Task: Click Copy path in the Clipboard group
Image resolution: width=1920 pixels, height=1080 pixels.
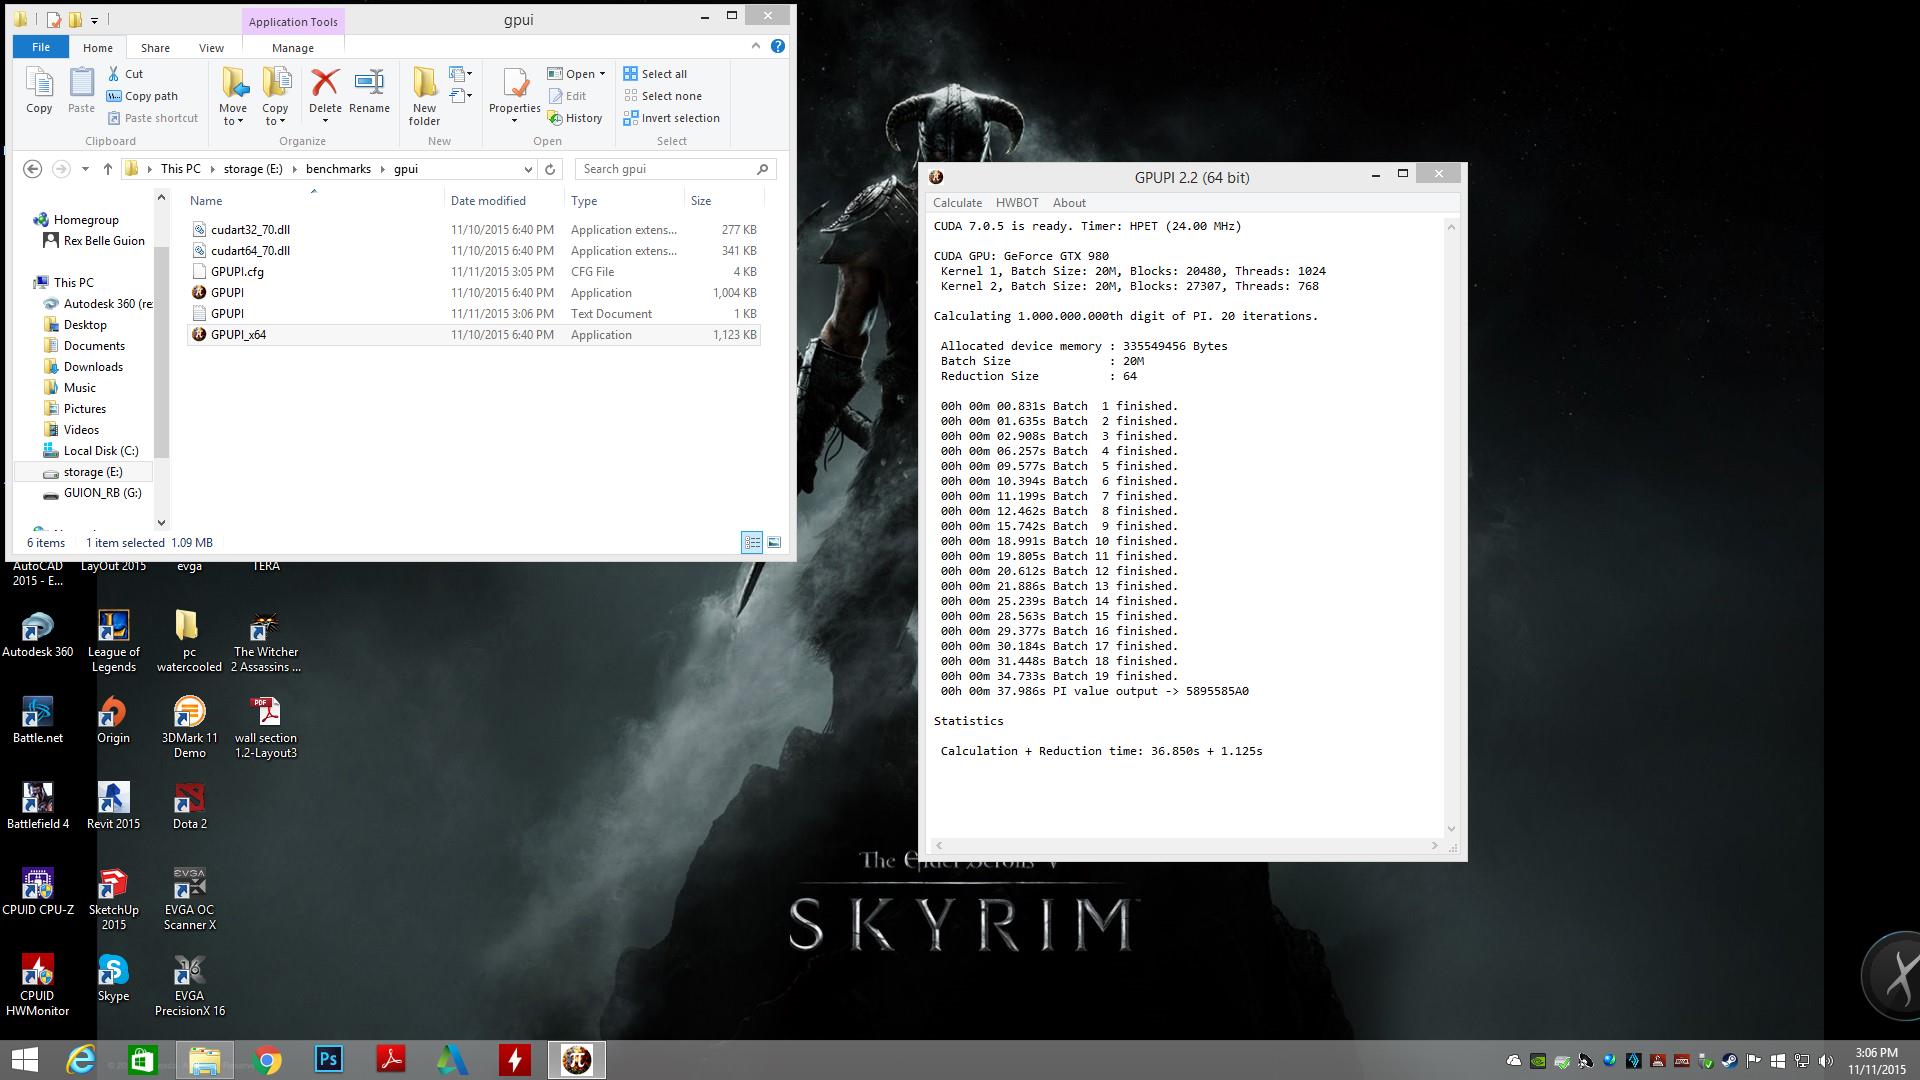Action: click(142, 96)
